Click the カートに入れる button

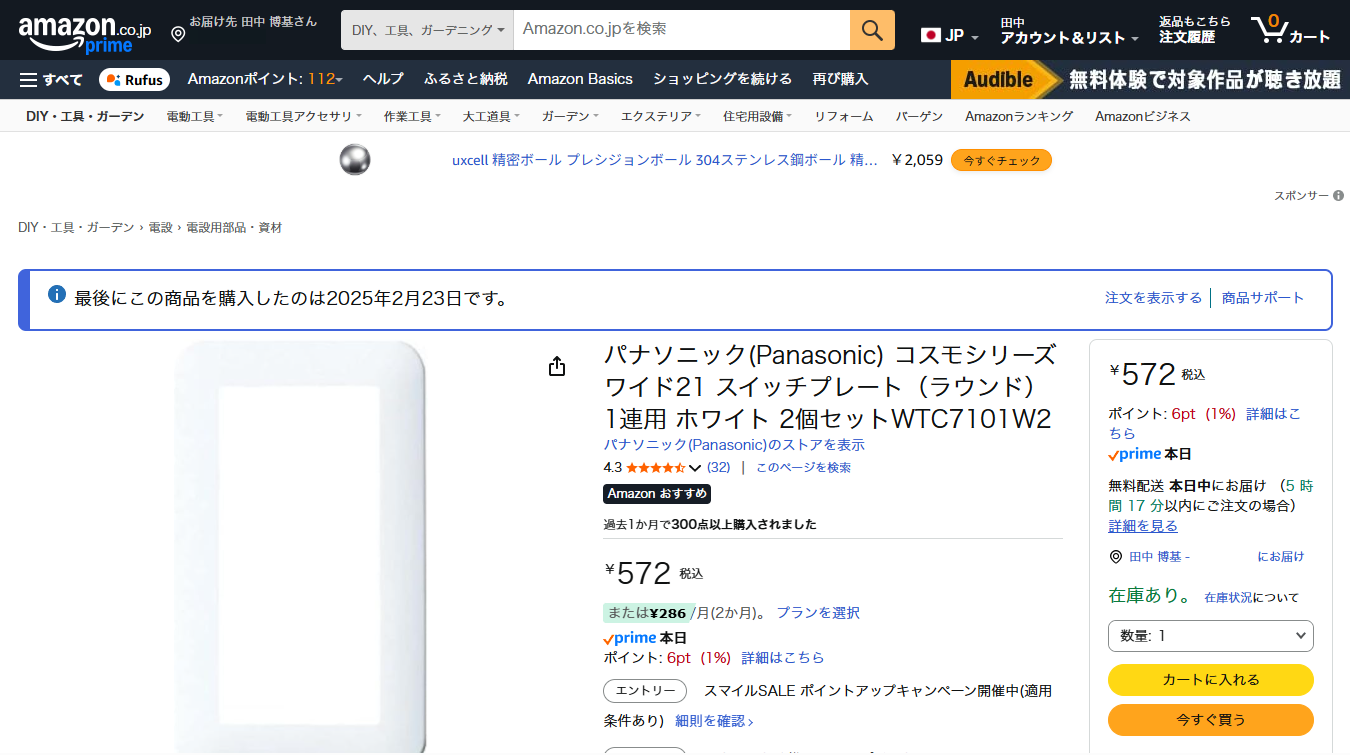(x=1210, y=680)
